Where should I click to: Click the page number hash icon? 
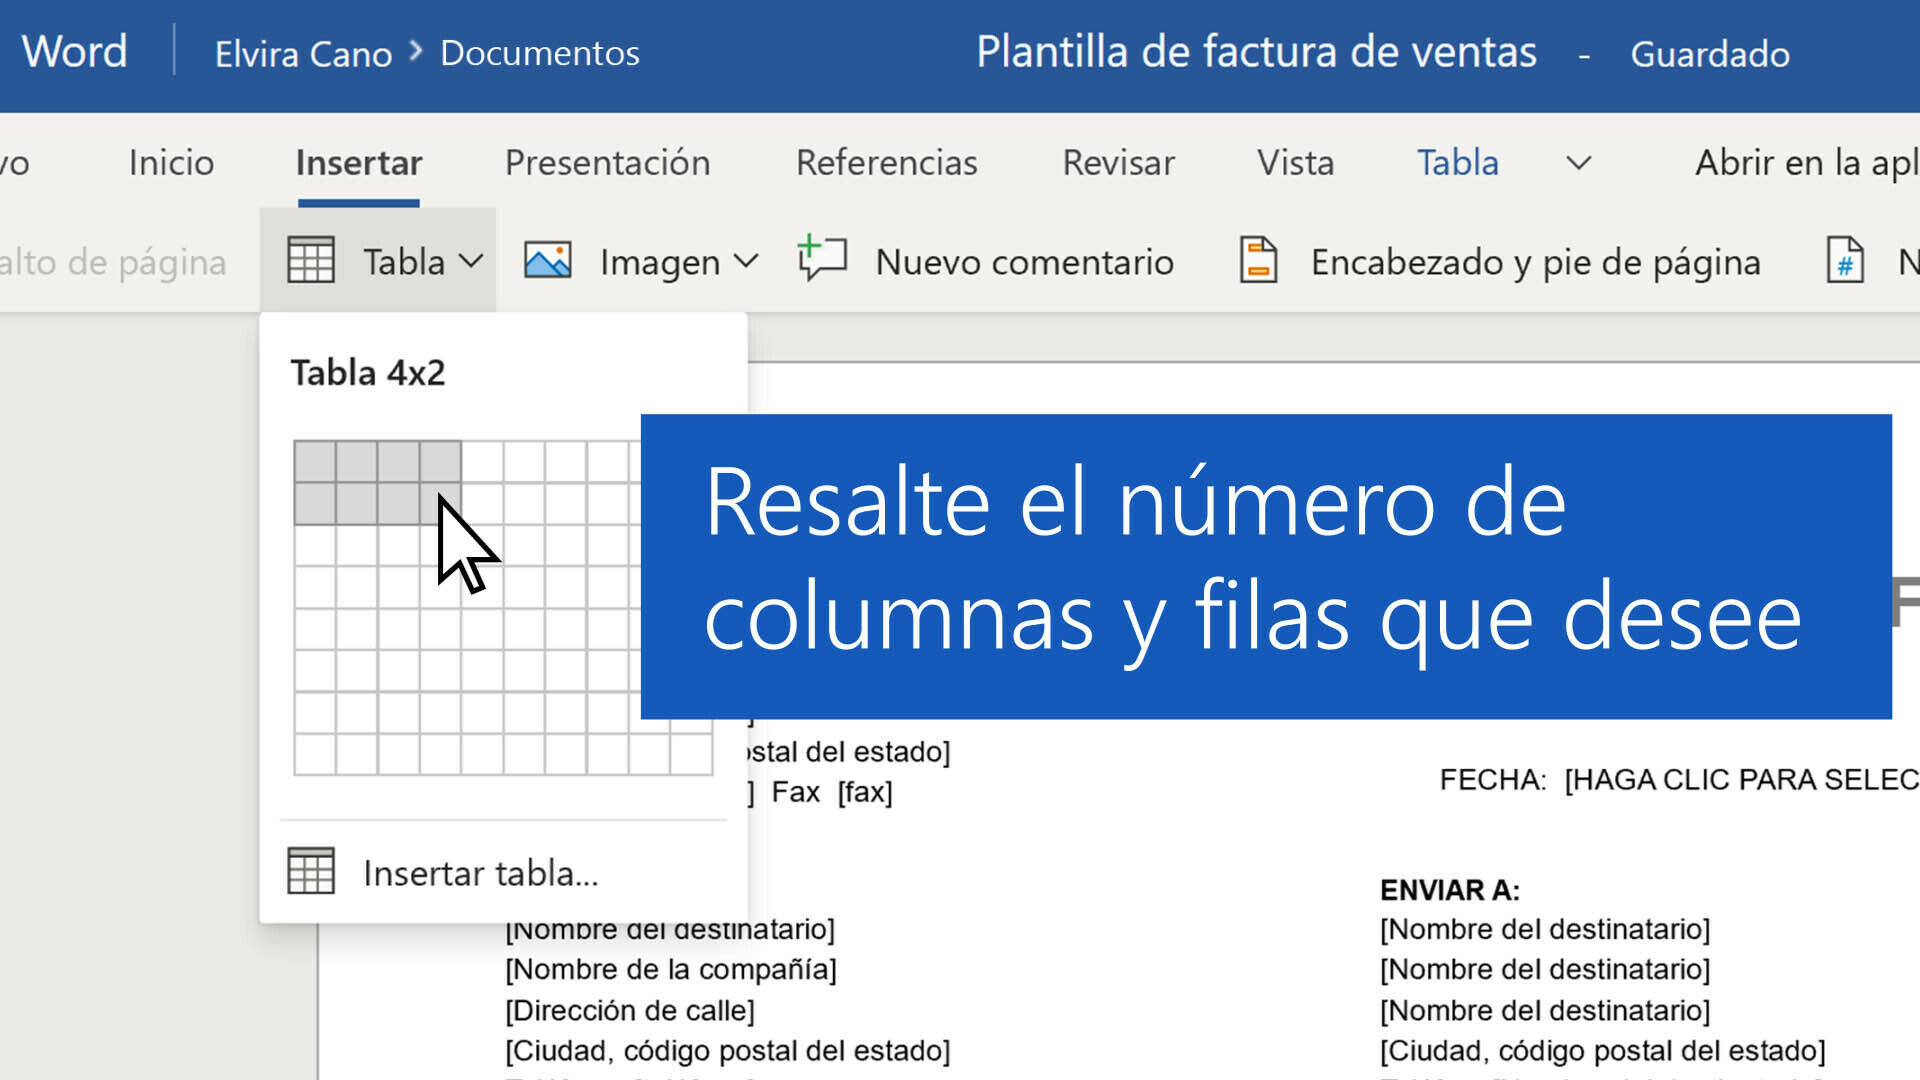point(1844,260)
